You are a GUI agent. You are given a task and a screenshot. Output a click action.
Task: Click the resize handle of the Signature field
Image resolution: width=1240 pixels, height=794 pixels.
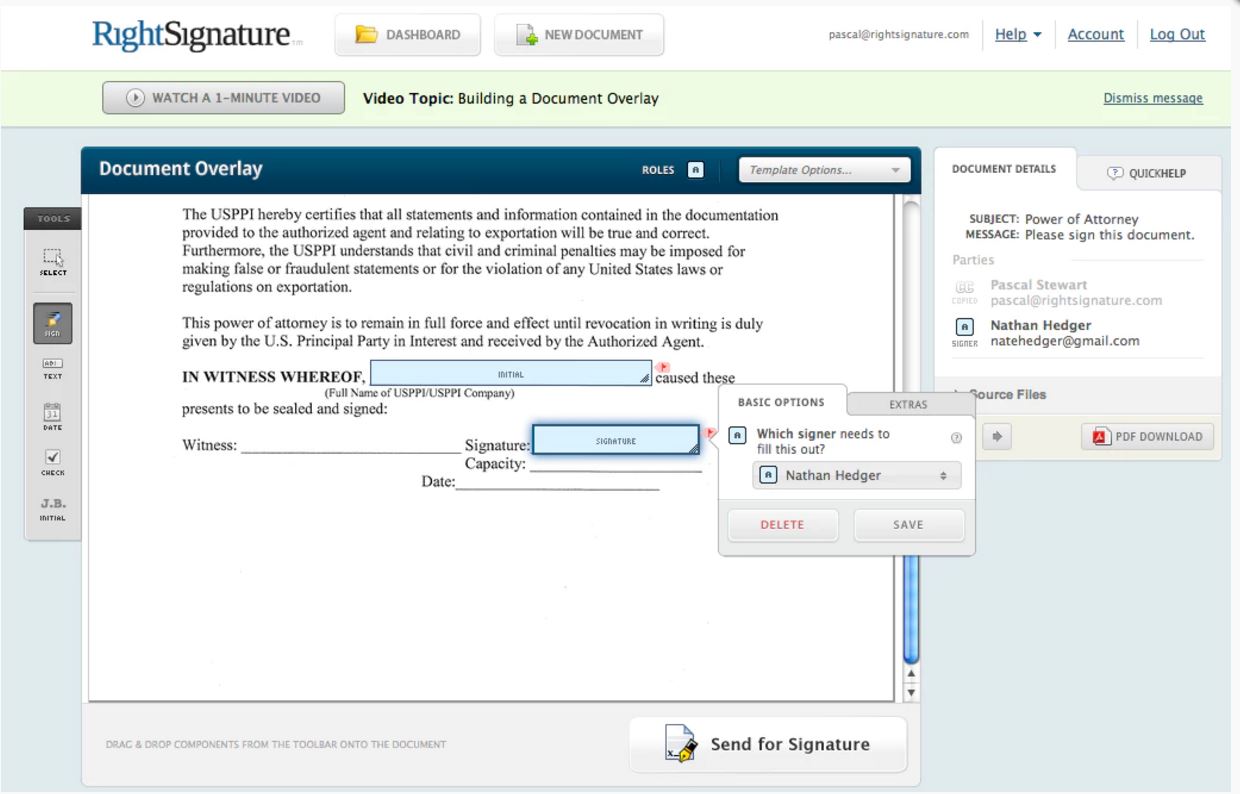[693, 449]
